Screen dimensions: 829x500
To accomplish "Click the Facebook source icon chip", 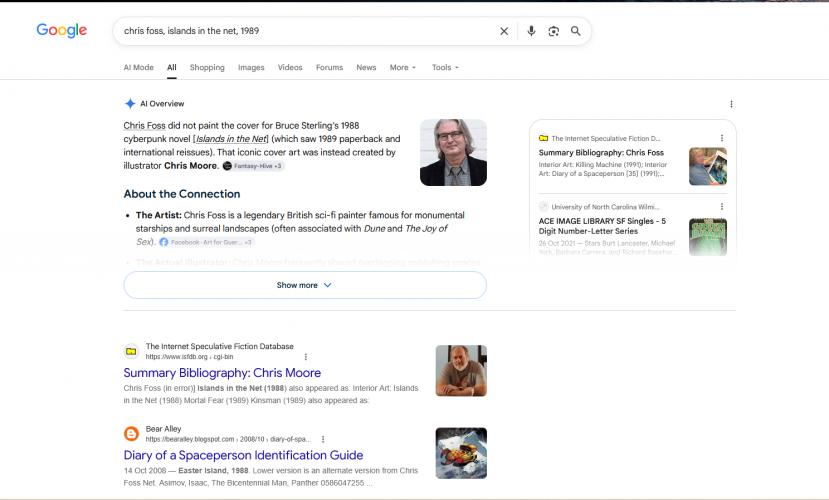I will (x=164, y=242).
